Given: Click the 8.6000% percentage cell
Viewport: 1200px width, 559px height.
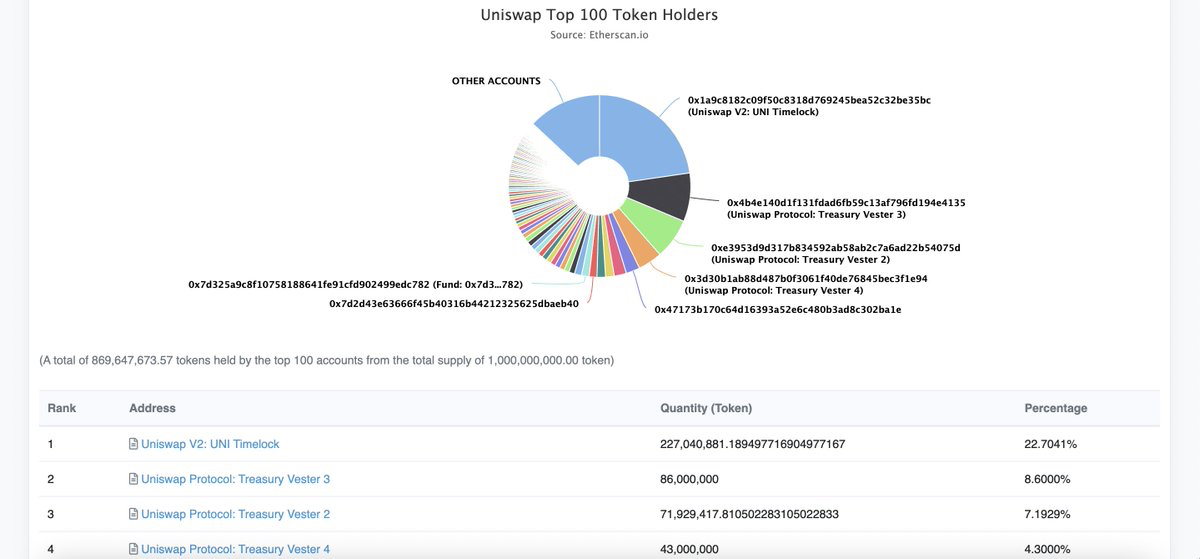Looking at the screenshot, I should (x=1048, y=479).
